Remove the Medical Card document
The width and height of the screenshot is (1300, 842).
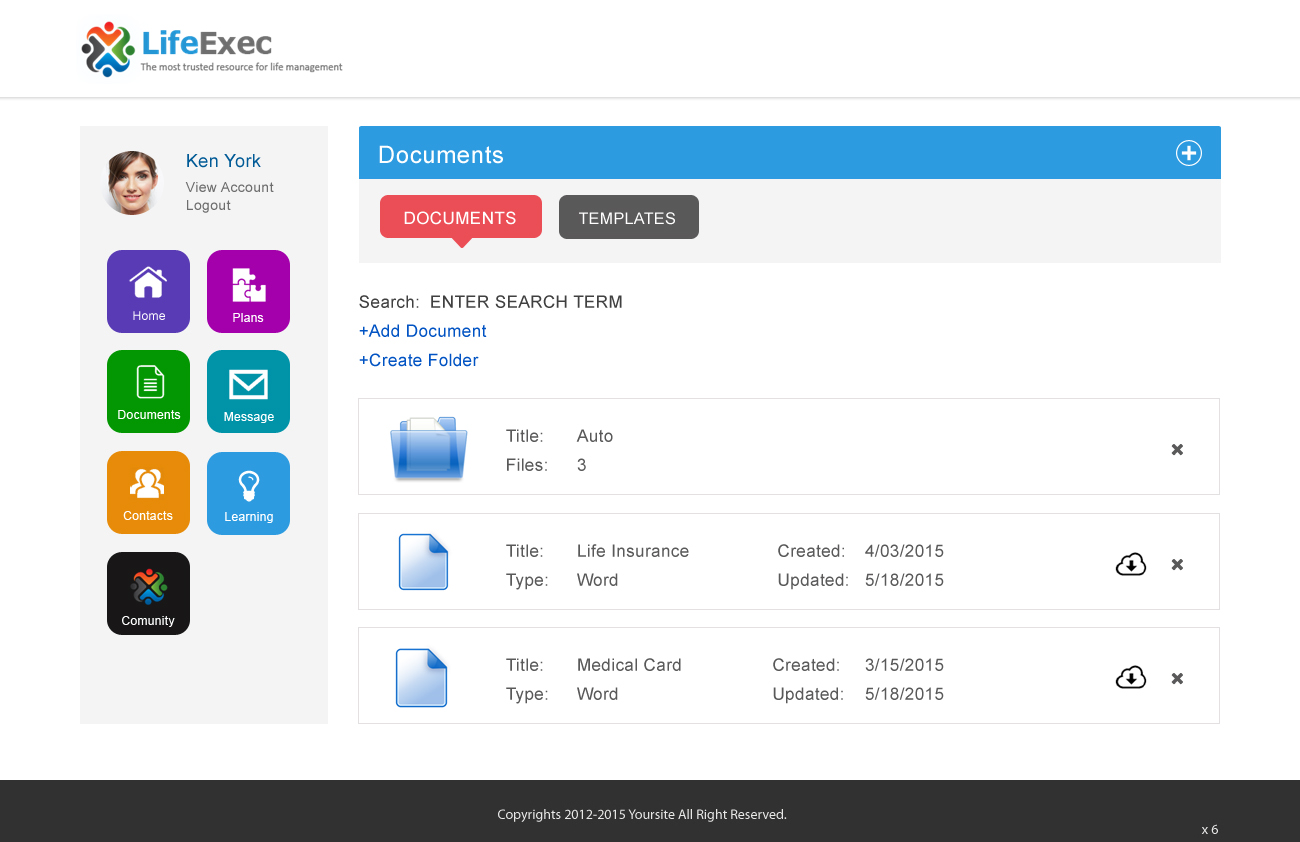[x=1177, y=679]
